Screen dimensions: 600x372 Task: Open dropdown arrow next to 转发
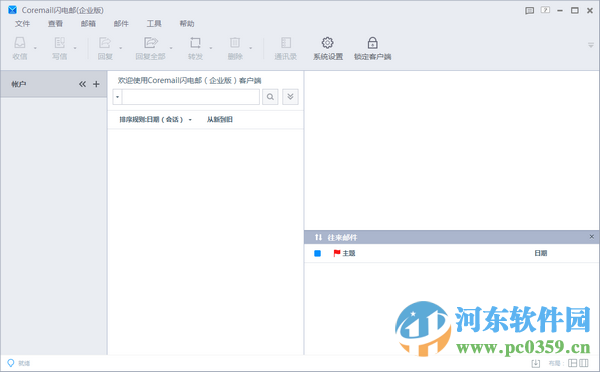click(x=211, y=48)
